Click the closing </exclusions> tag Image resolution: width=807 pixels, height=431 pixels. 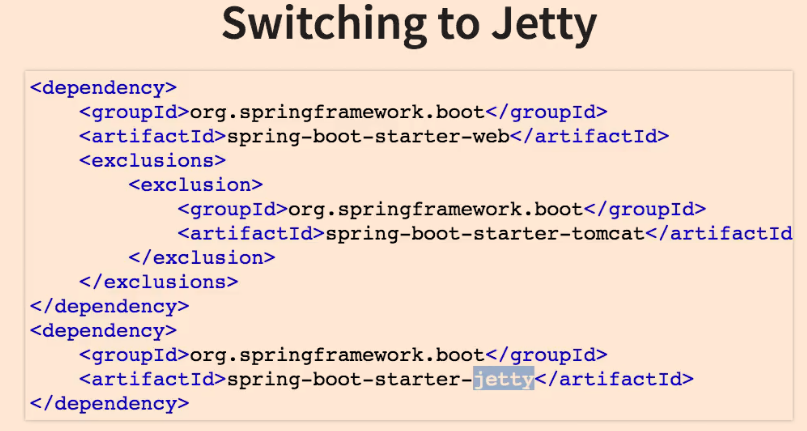coord(158,282)
